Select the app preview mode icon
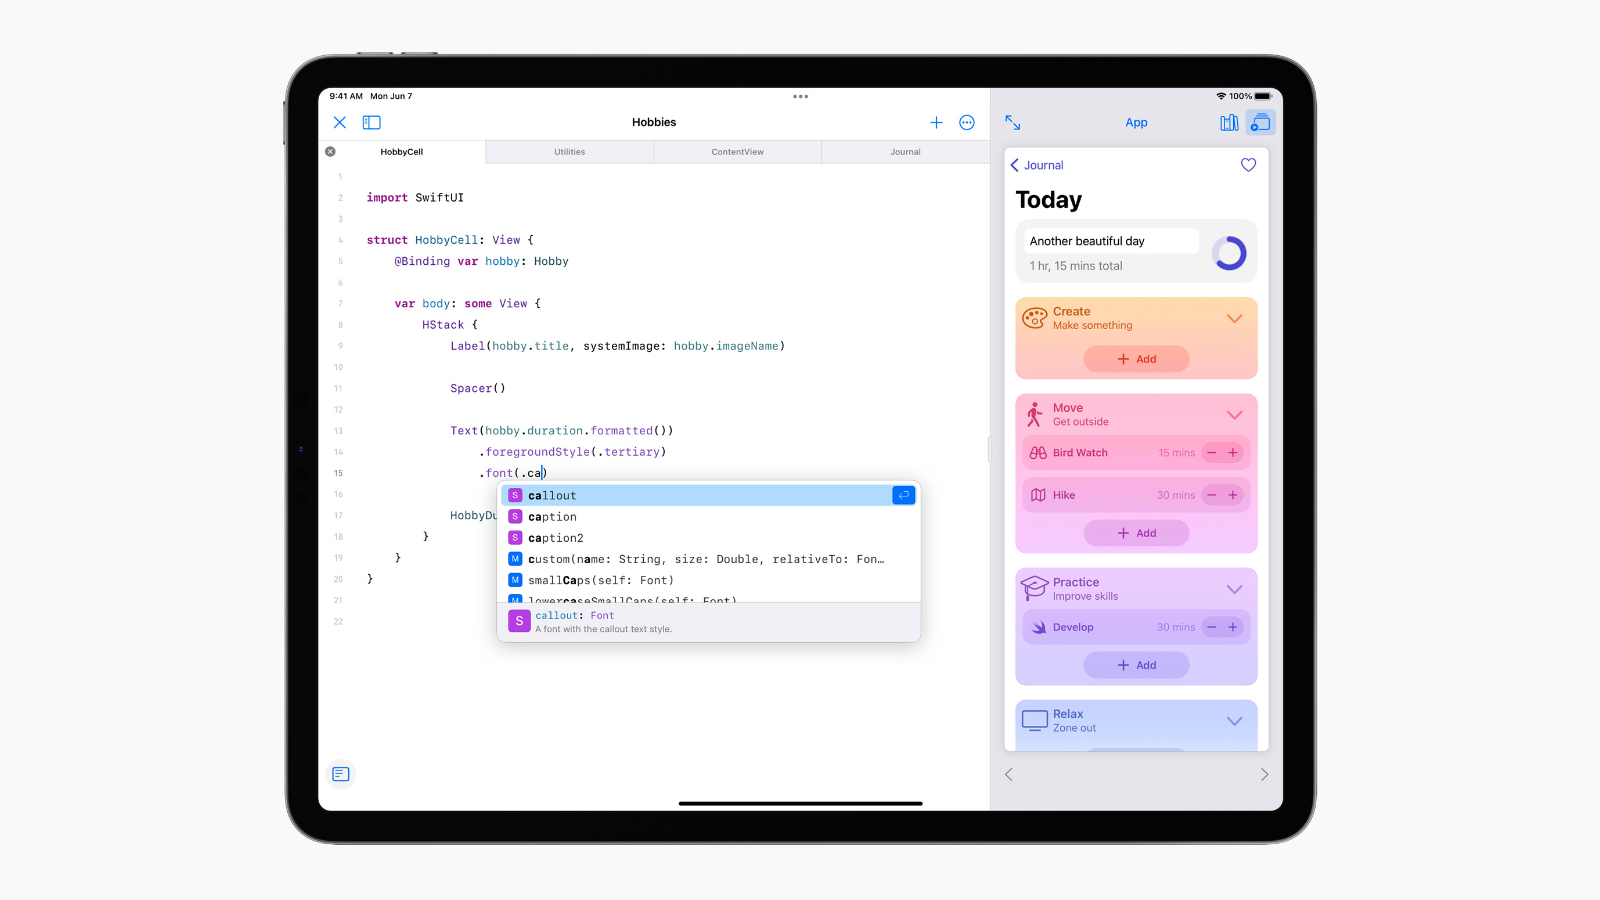 (1260, 122)
